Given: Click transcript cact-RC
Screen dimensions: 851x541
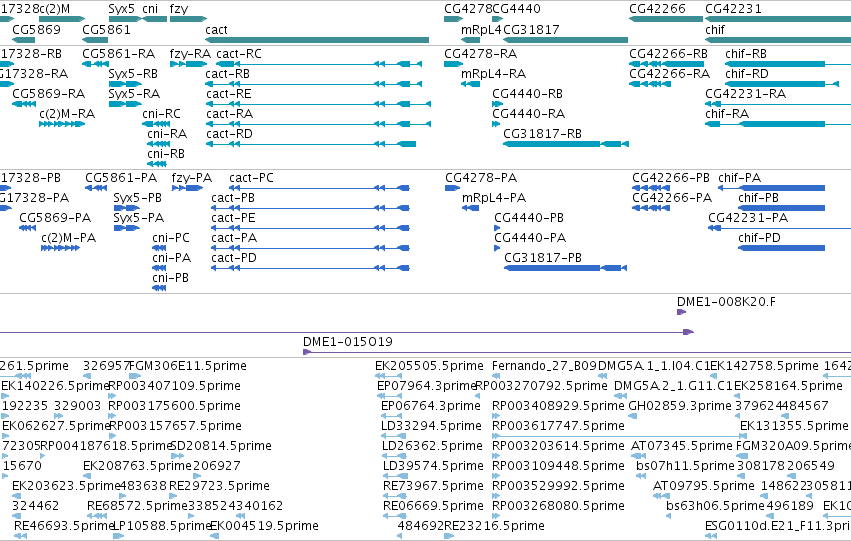Looking at the screenshot, I should [x=319, y=64].
